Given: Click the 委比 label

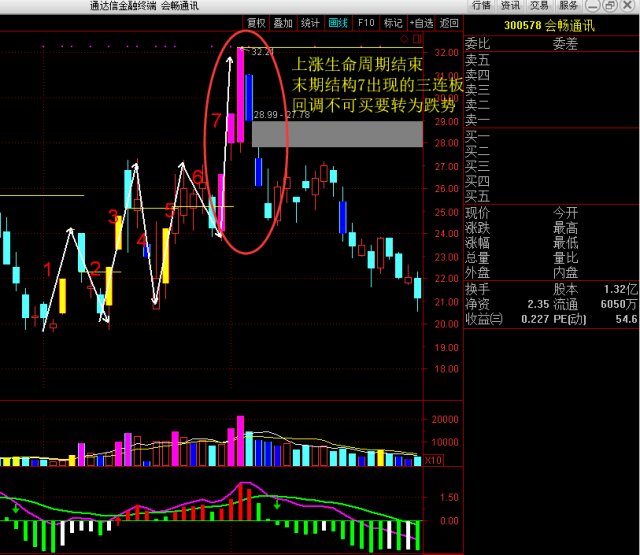Looking at the screenshot, I should point(478,43).
